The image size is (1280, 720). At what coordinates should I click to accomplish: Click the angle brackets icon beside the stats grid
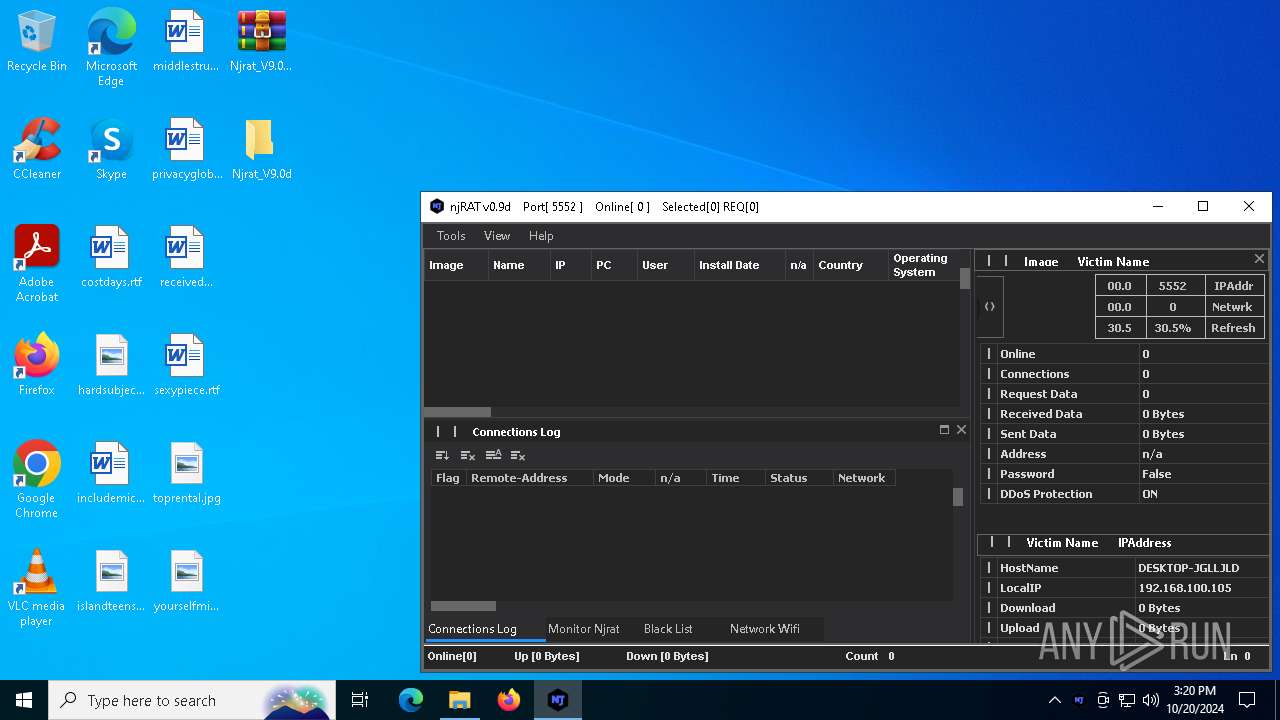tap(989, 307)
